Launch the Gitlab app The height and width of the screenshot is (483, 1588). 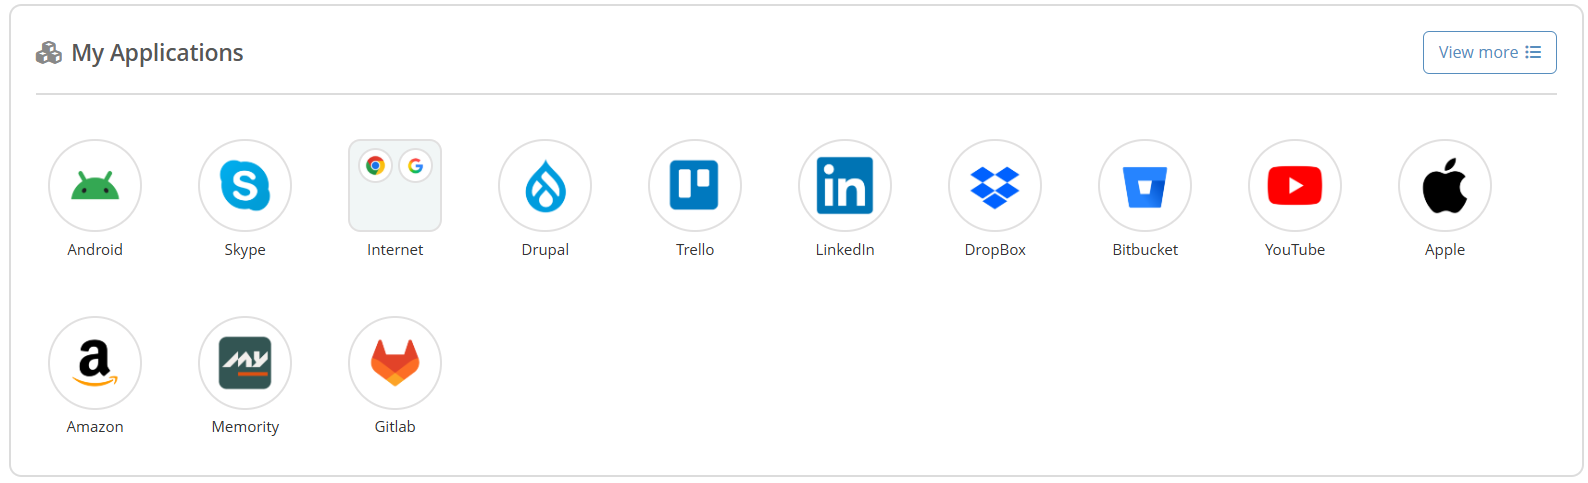[395, 363]
